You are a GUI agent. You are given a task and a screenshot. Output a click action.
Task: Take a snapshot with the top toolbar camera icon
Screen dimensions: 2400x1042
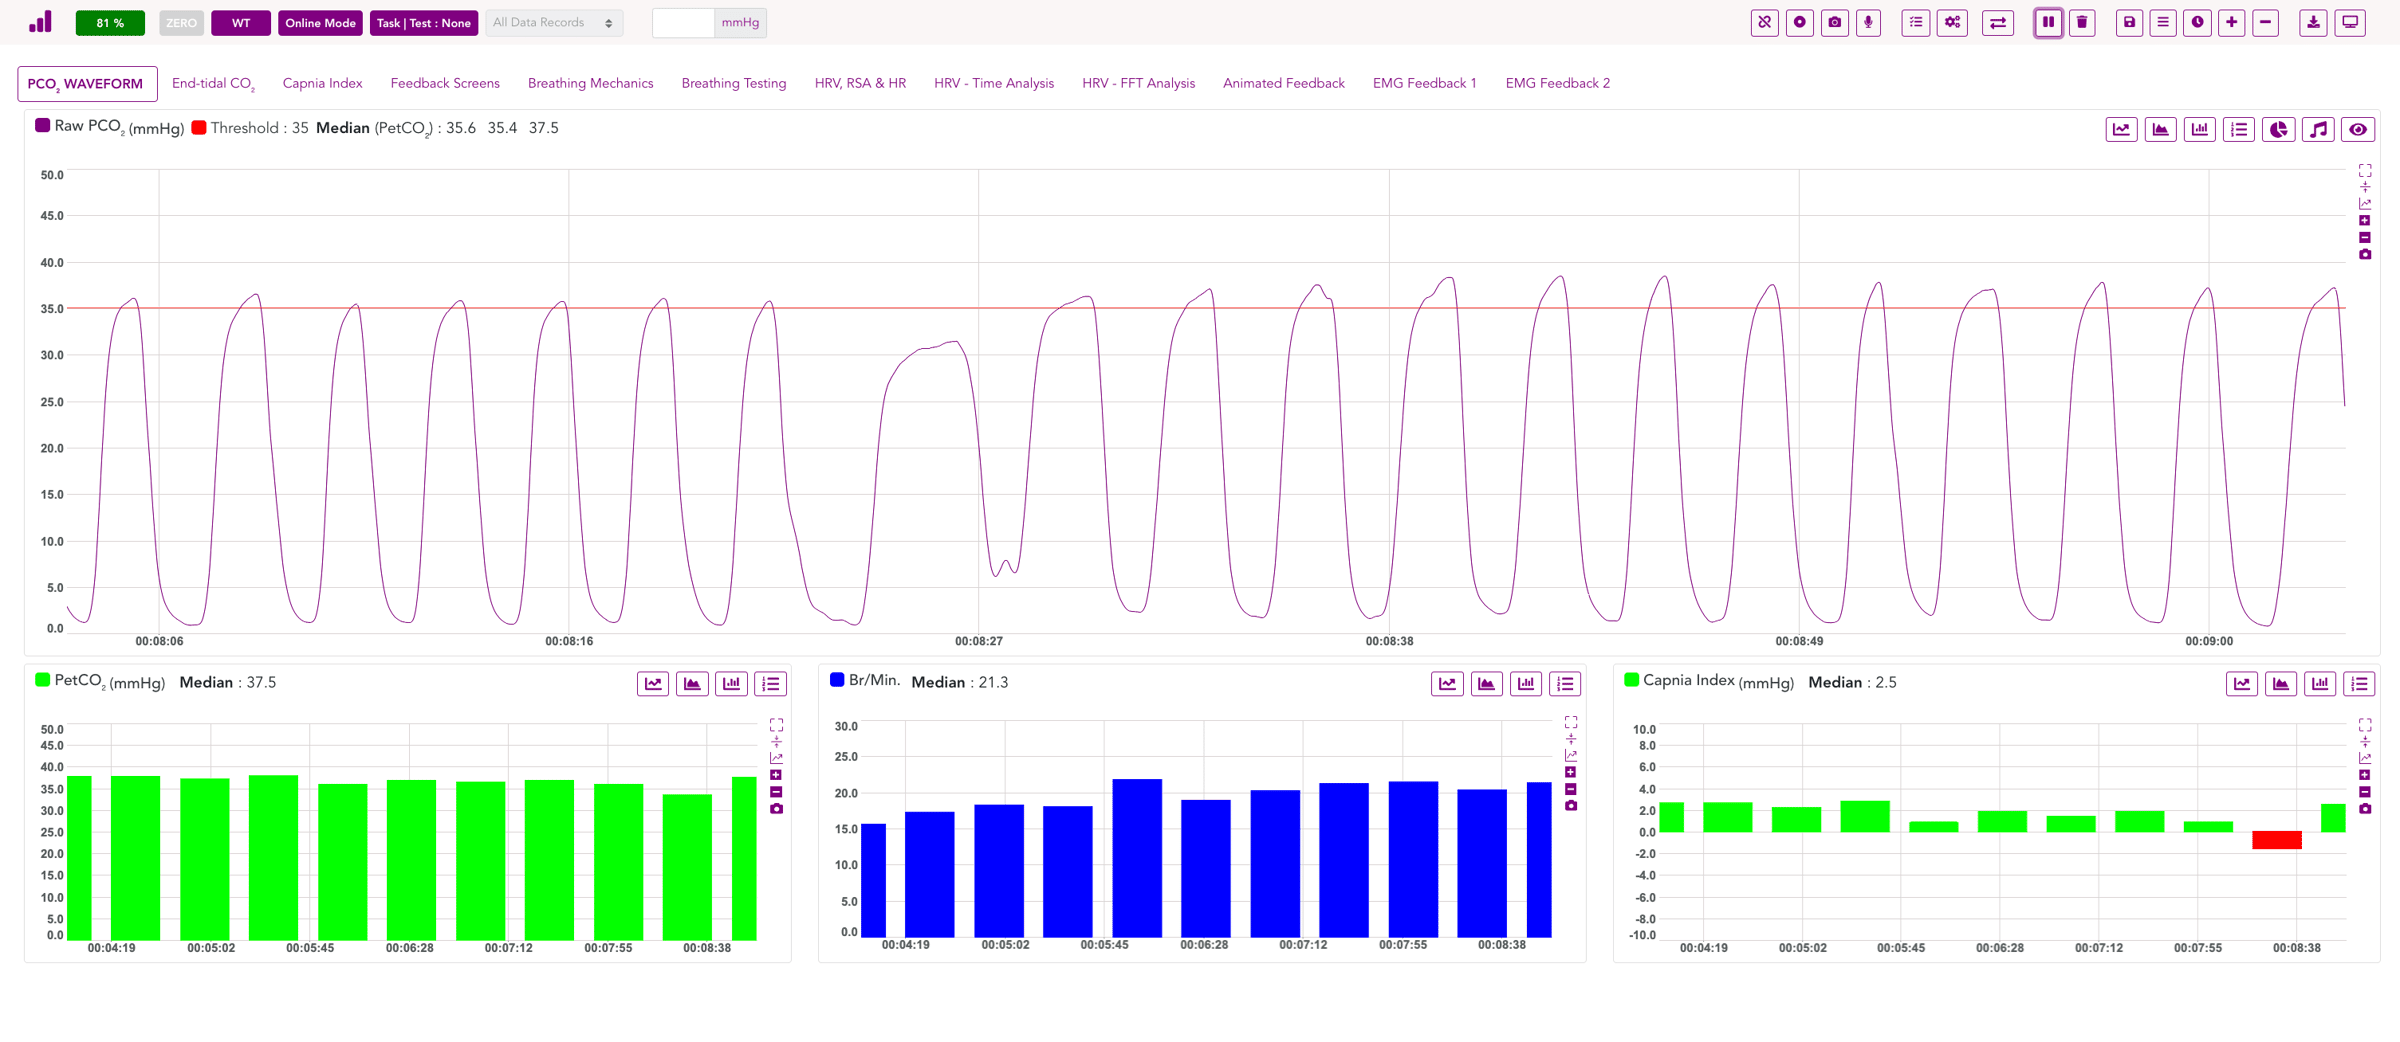click(x=1834, y=22)
